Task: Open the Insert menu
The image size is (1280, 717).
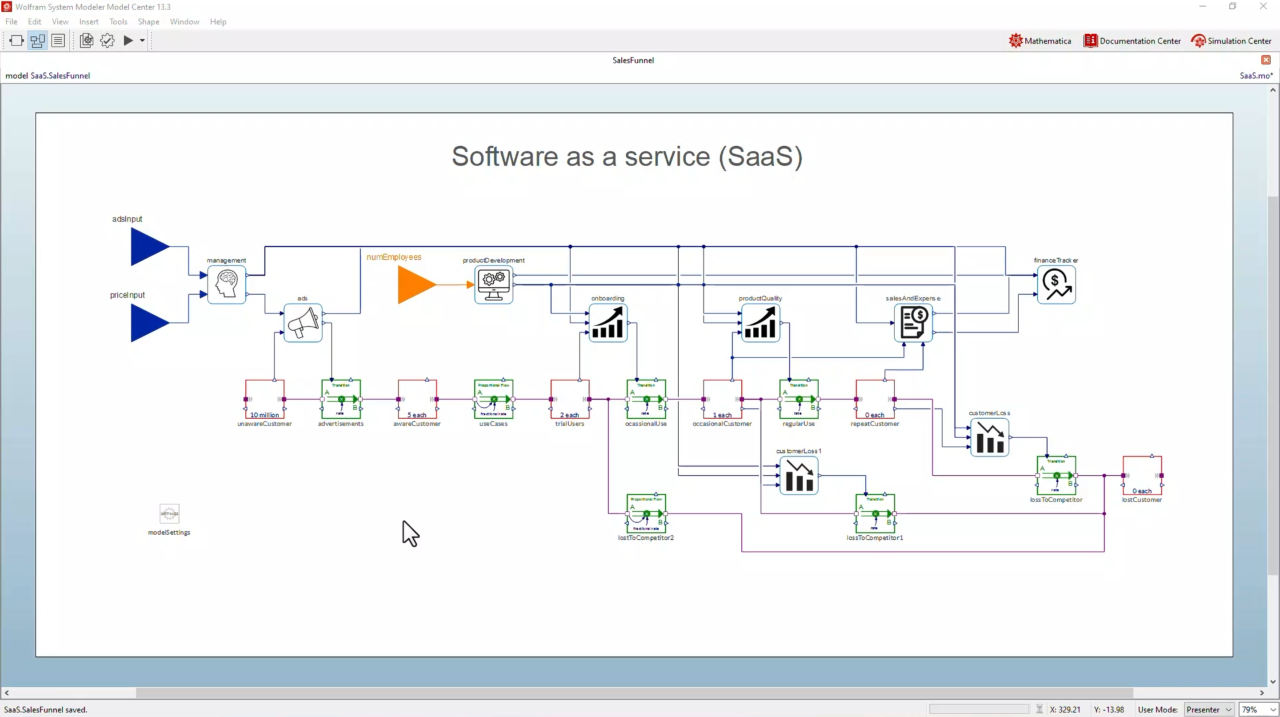Action: point(89,21)
